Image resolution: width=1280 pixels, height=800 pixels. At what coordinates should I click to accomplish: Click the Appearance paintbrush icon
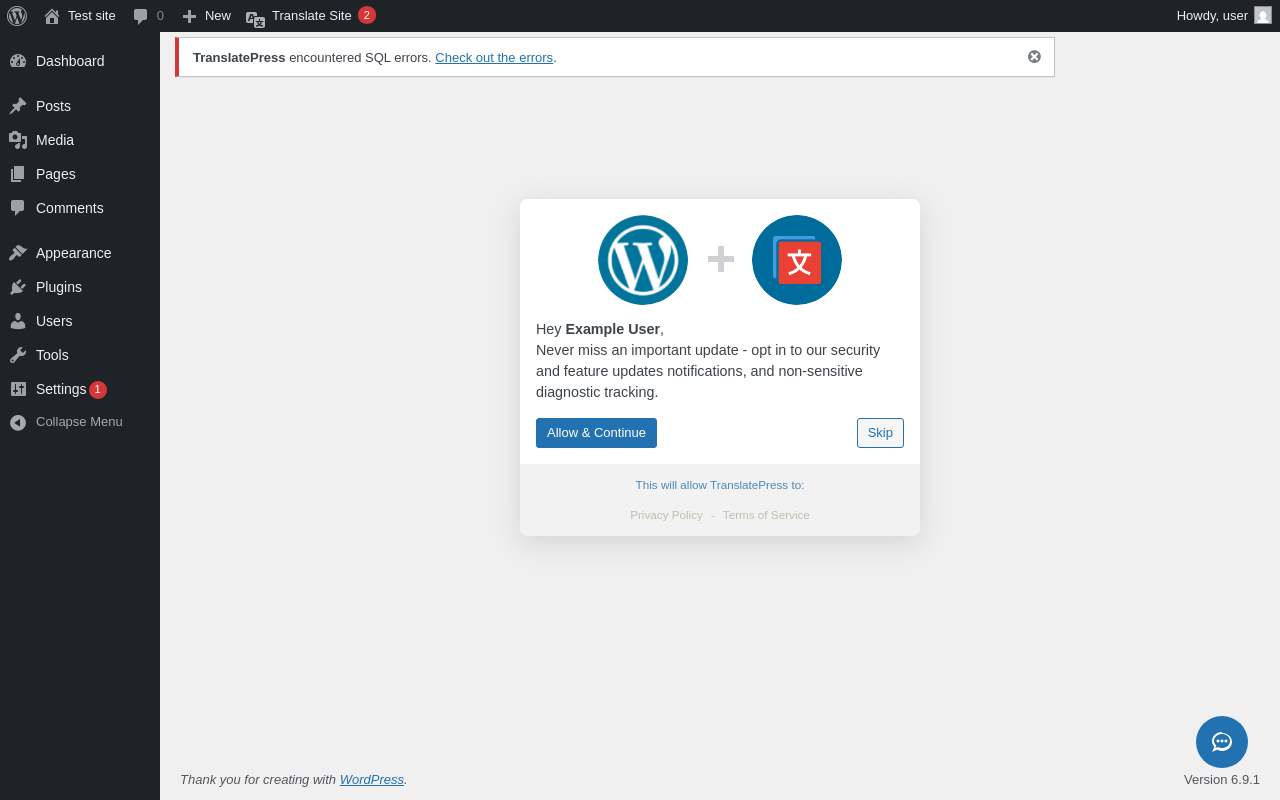[18, 253]
